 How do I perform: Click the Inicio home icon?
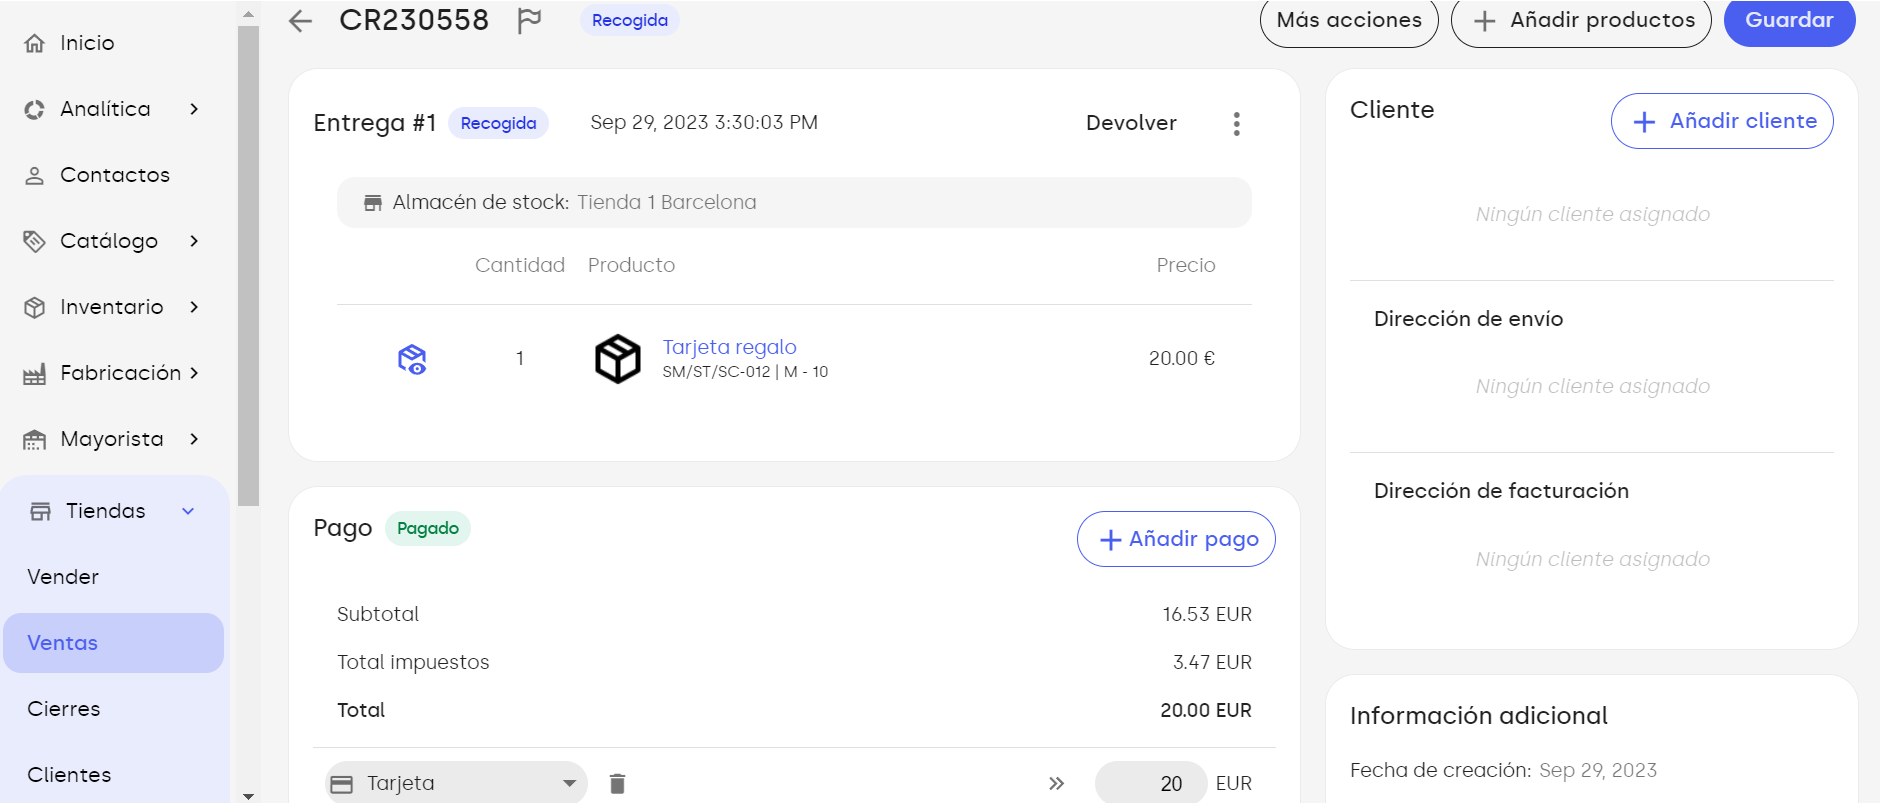pos(35,44)
